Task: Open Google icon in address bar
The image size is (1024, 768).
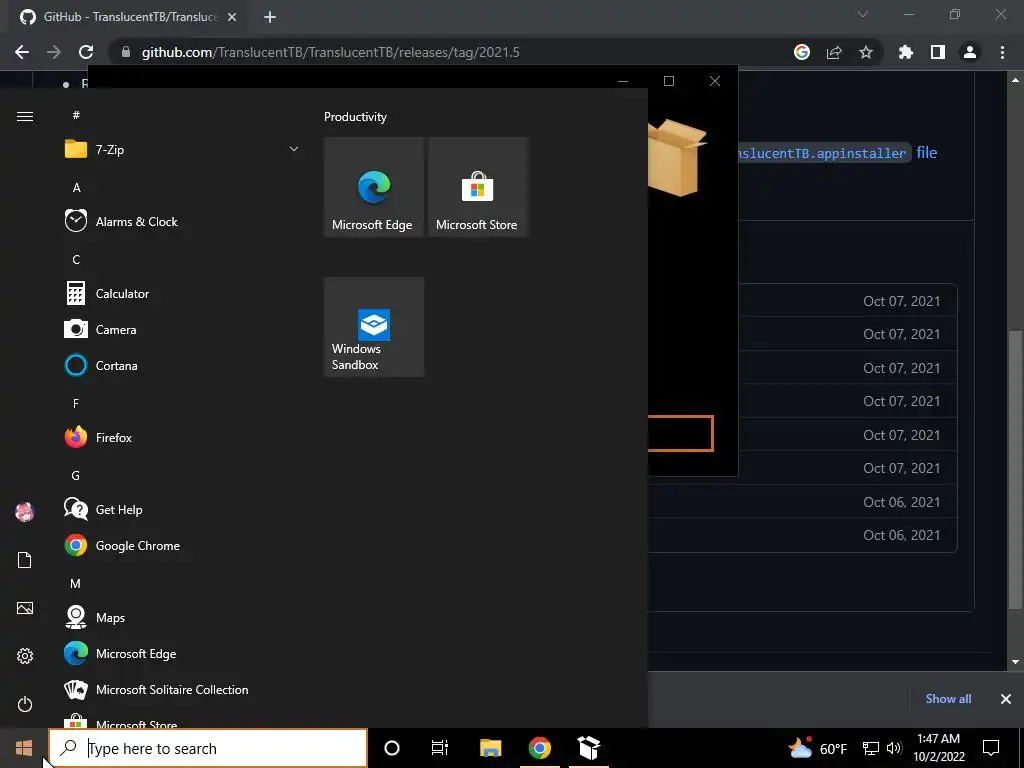Action: pos(802,52)
